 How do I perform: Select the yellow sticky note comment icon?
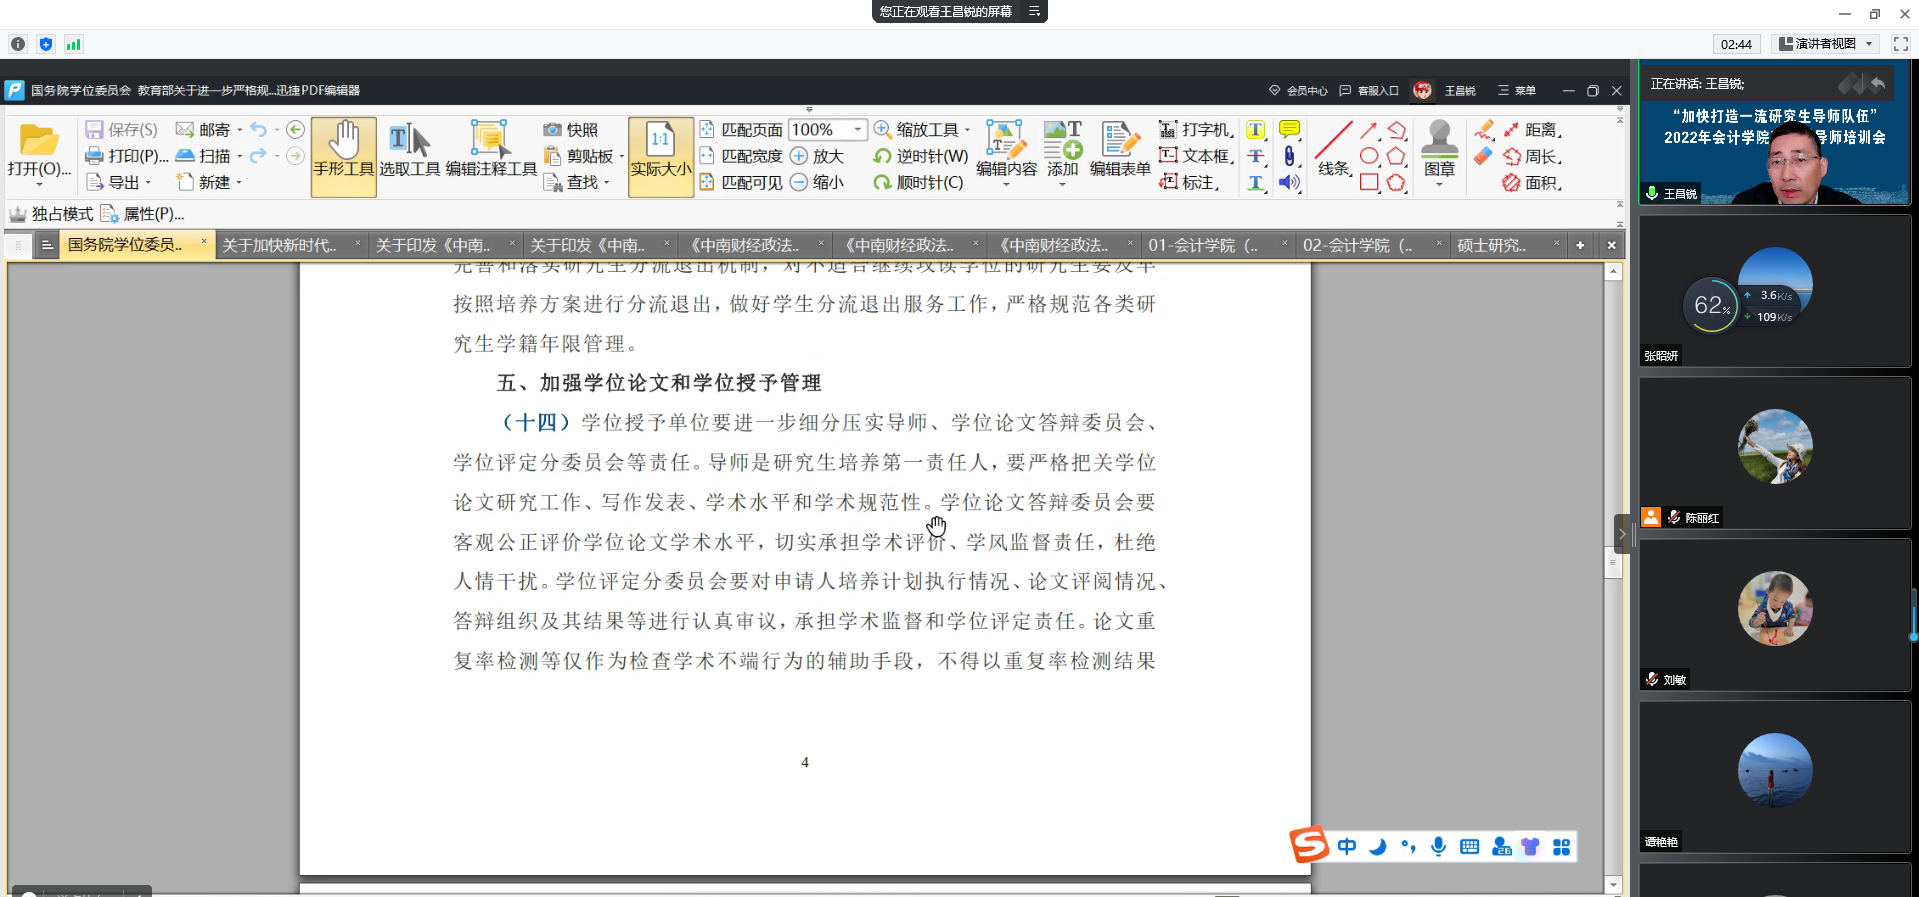point(1289,130)
